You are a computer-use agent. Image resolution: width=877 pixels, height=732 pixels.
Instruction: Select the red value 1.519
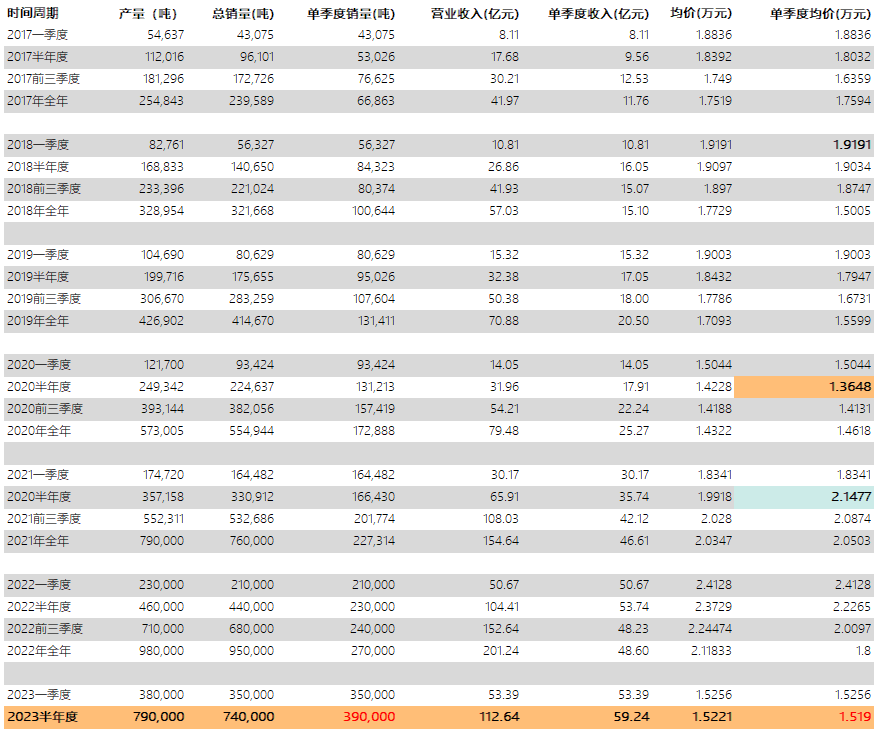[x=855, y=717]
